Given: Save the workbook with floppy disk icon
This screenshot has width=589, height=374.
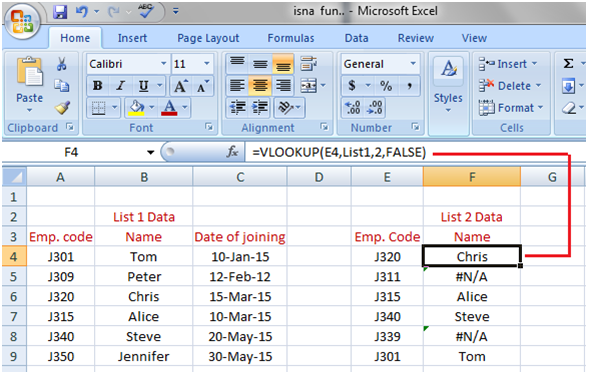Looking at the screenshot, I should [60, 12].
